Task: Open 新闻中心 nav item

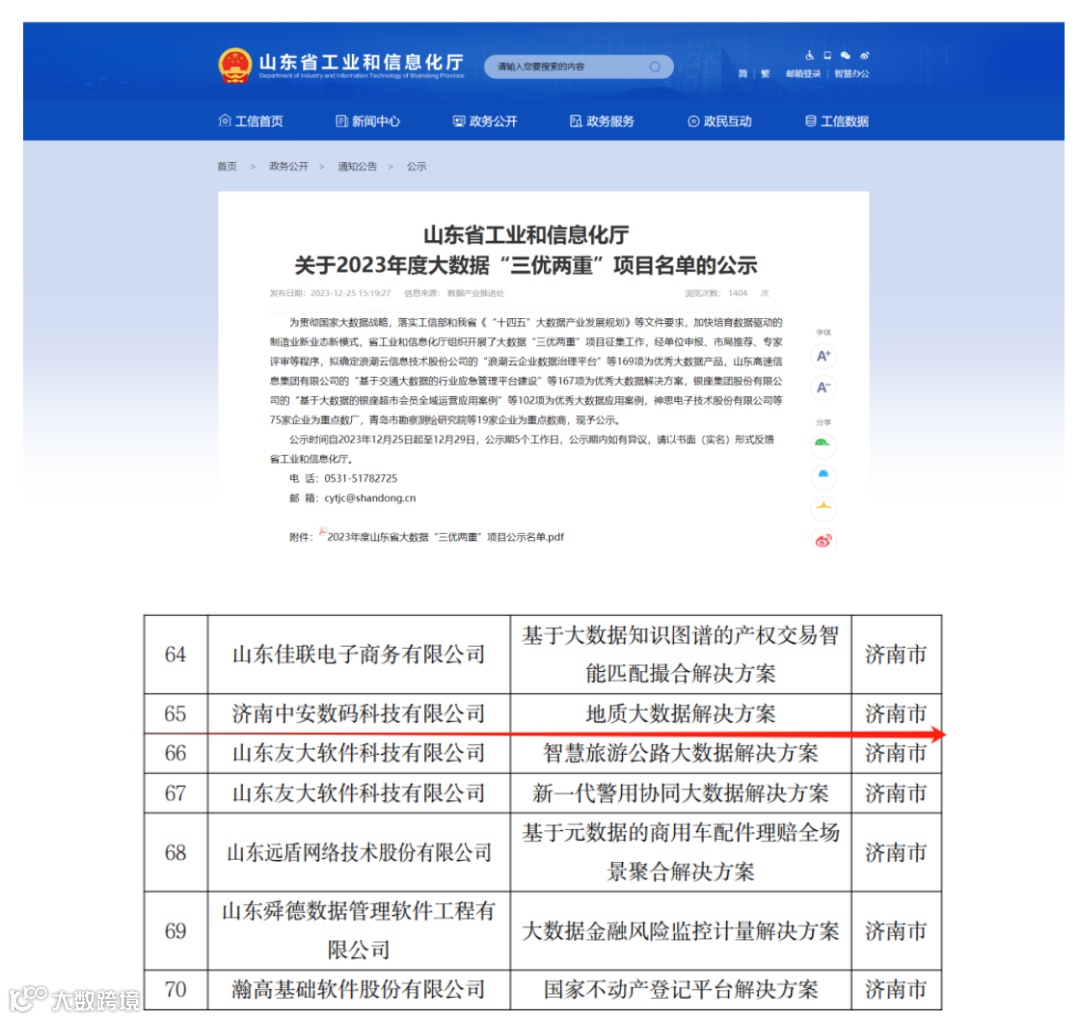Action: [368, 121]
